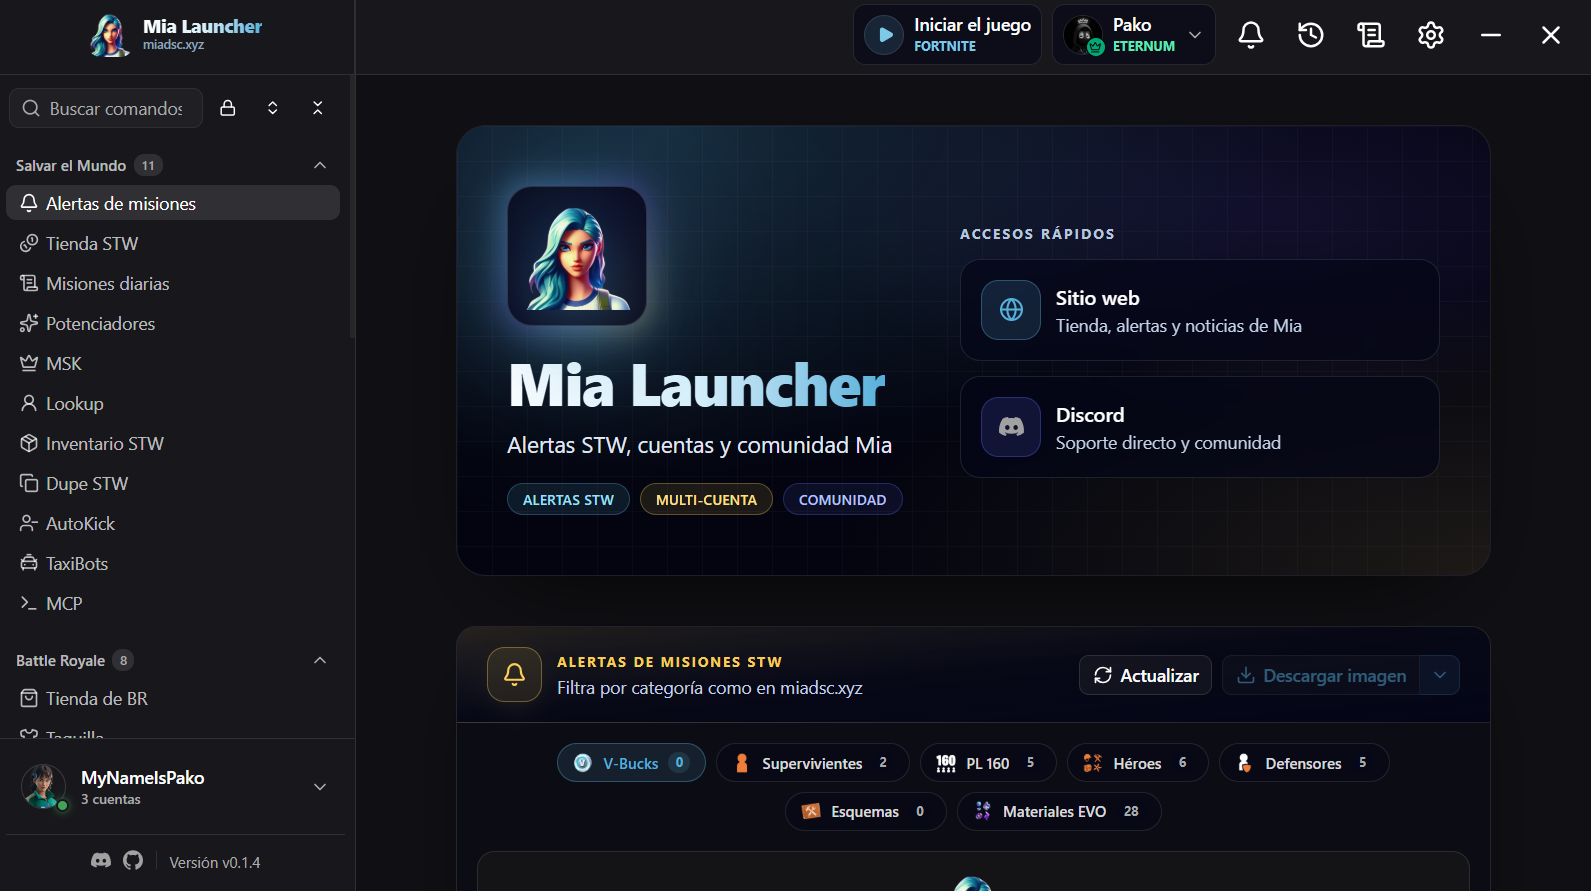Expand all sidebar sections icon
1591x891 pixels.
[x=273, y=108]
